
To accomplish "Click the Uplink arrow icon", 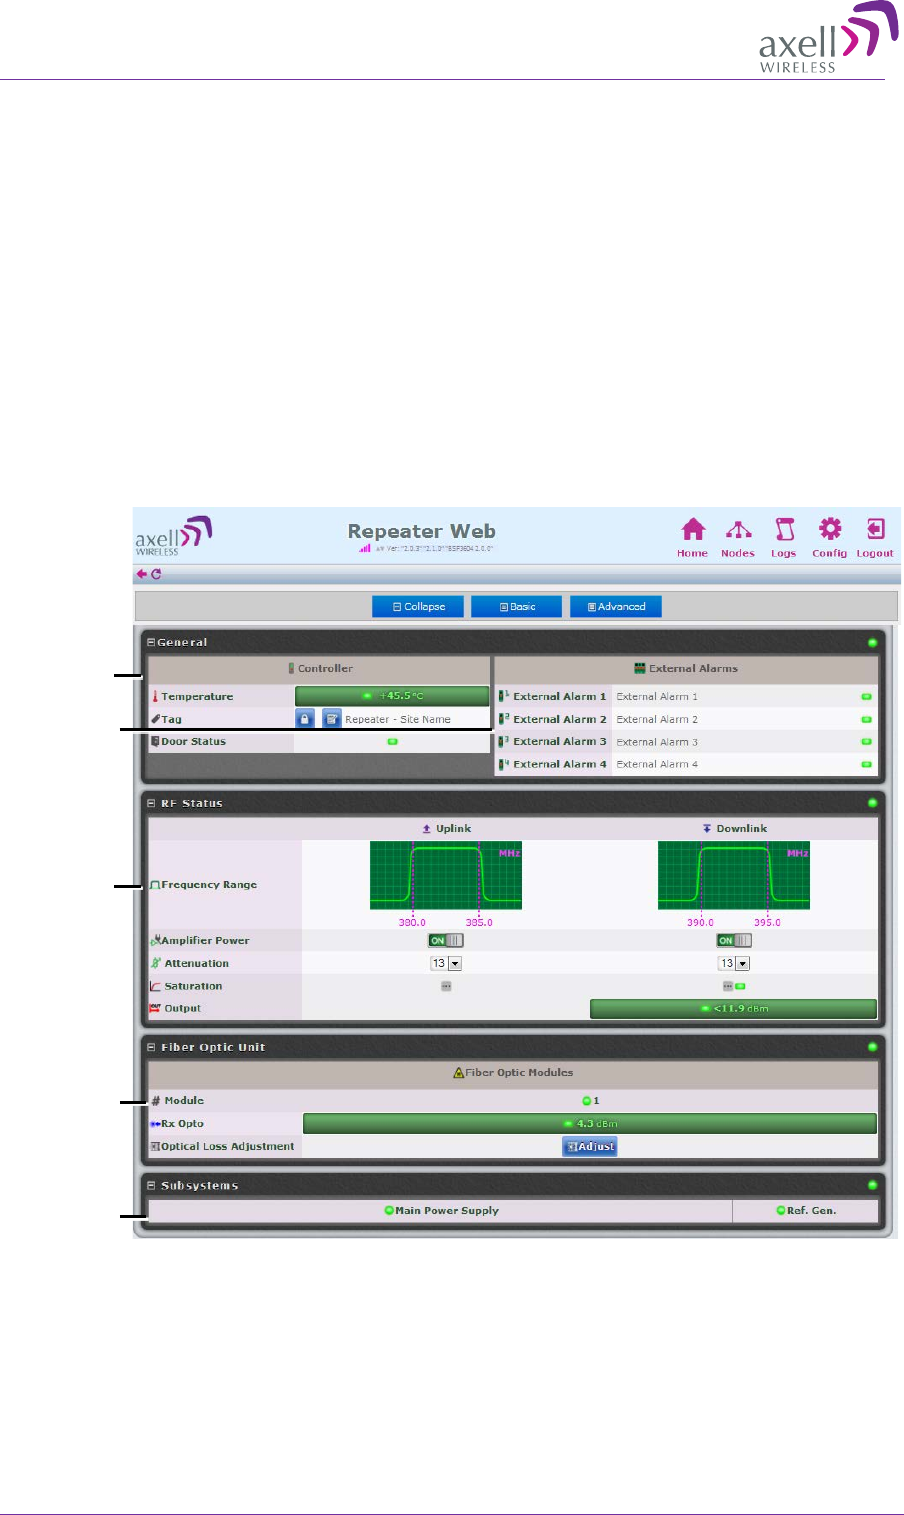I will coord(427,829).
